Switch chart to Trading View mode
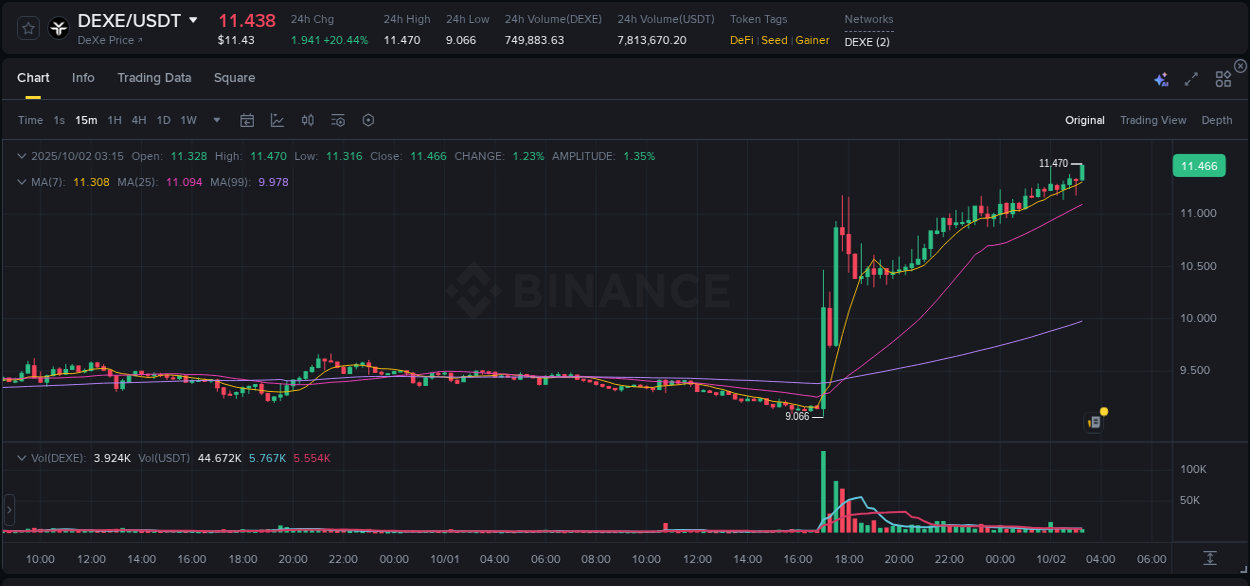The width and height of the screenshot is (1250, 586). tap(1153, 120)
